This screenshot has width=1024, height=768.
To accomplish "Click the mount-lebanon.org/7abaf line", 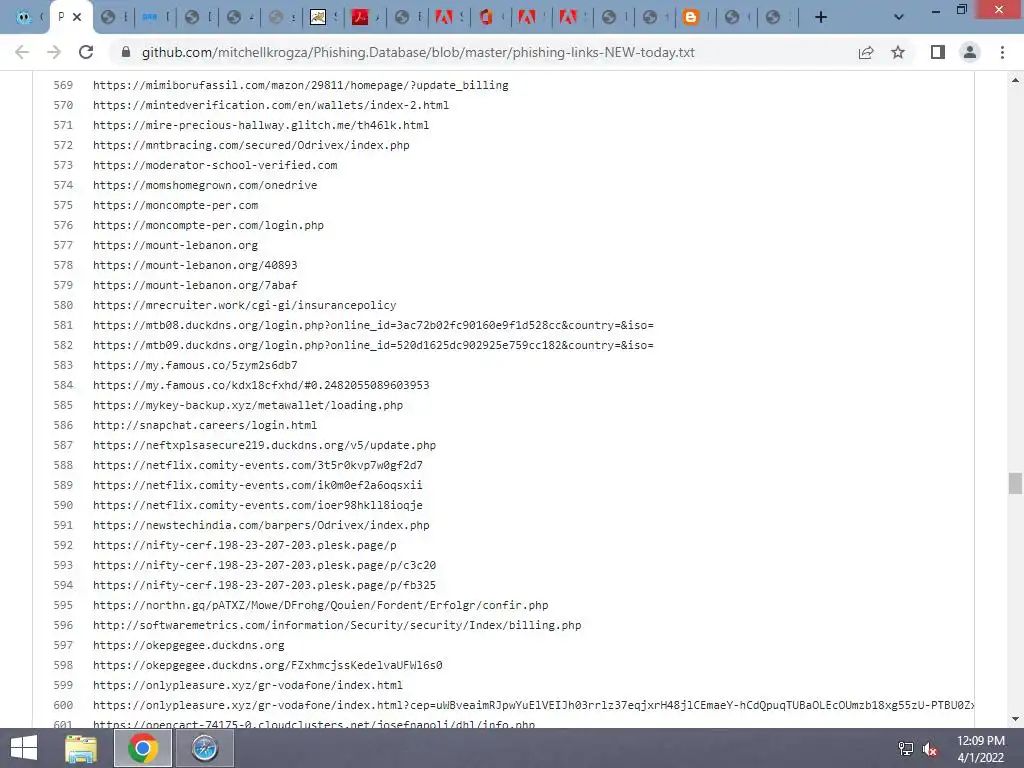I will tap(195, 285).
